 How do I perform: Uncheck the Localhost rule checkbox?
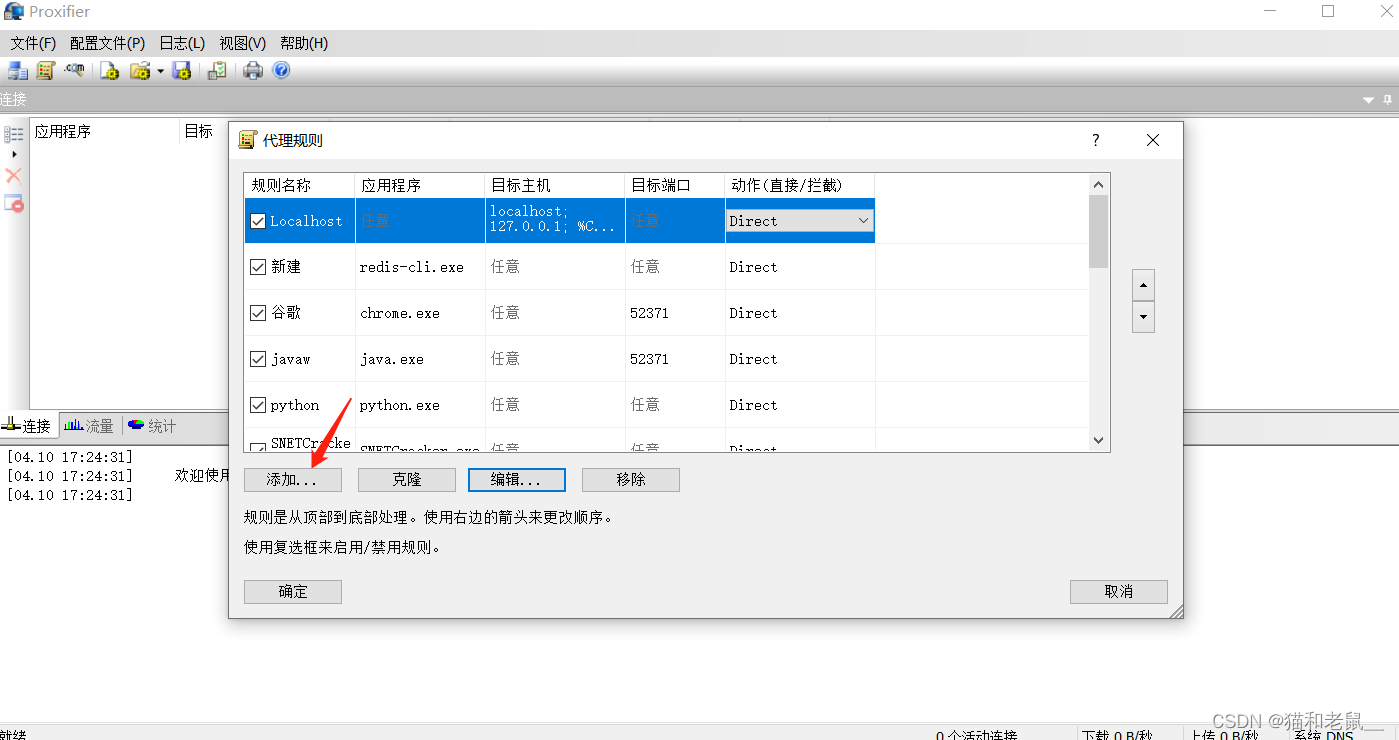[258, 221]
